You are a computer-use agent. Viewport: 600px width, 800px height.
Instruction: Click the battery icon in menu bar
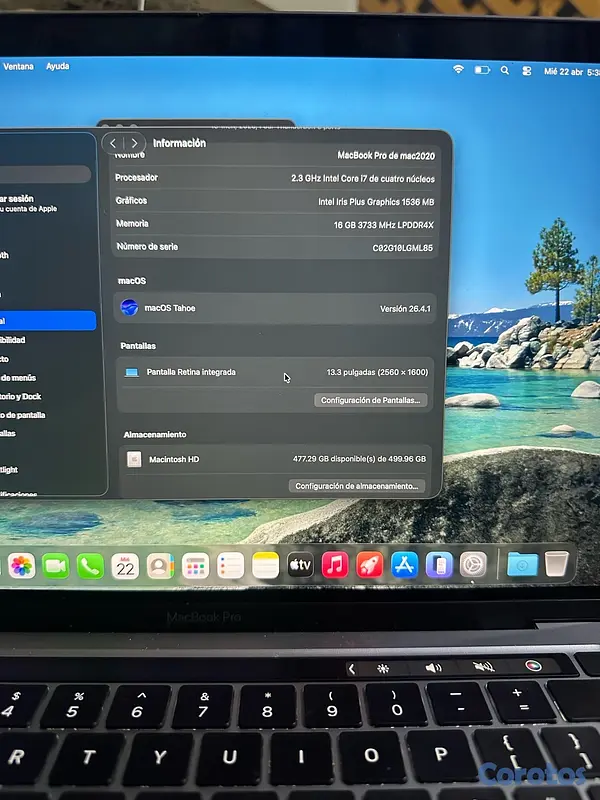[x=482, y=70]
